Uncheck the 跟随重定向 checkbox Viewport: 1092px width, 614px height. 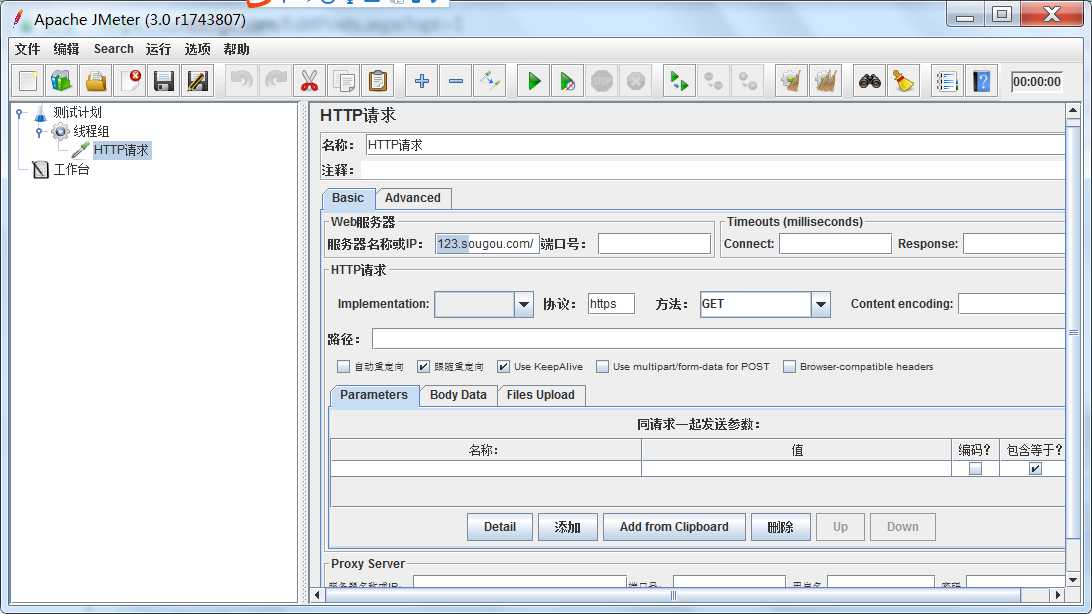423,366
